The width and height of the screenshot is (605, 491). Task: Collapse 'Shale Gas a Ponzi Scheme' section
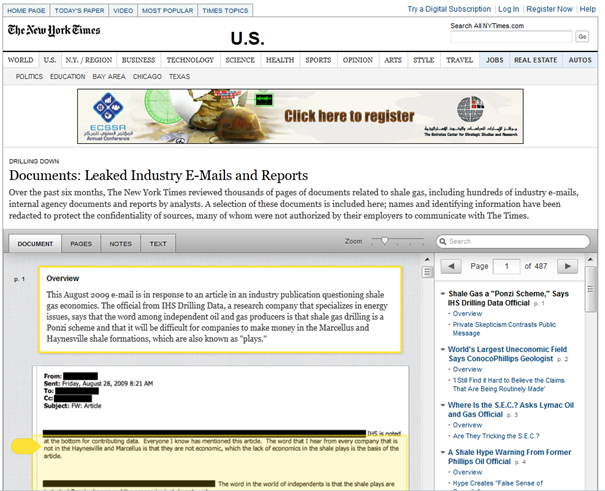(x=443, y=294)
